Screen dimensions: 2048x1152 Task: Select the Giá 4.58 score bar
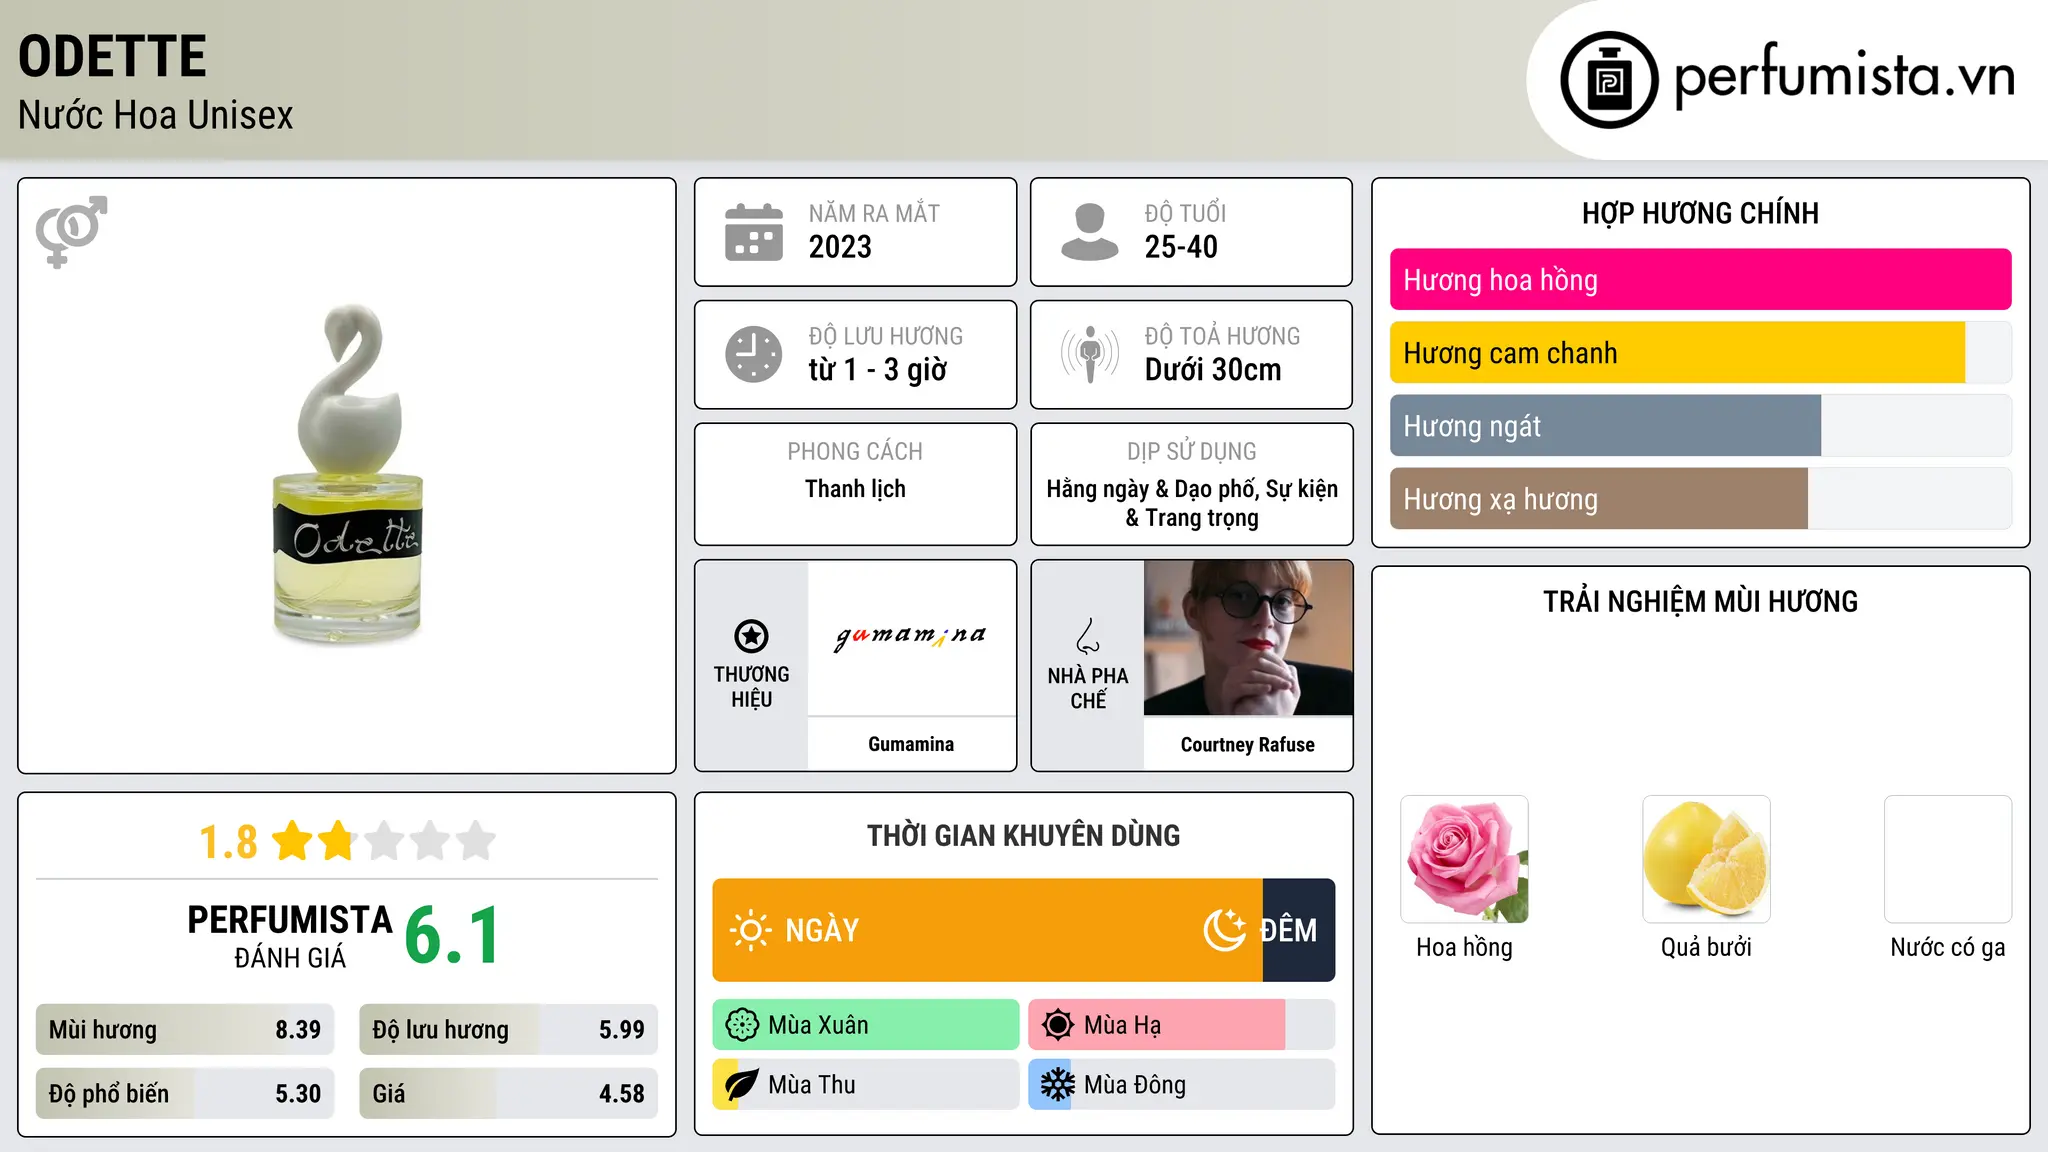coord(509,1094)
